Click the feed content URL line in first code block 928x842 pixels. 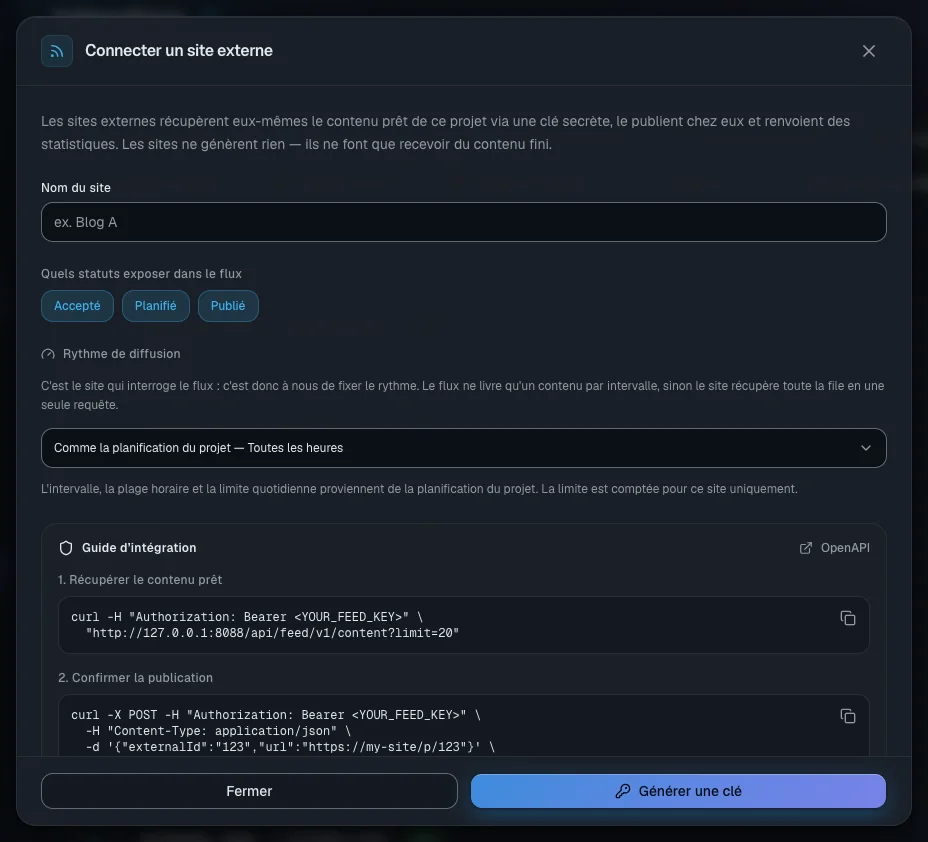pos(272,633)
